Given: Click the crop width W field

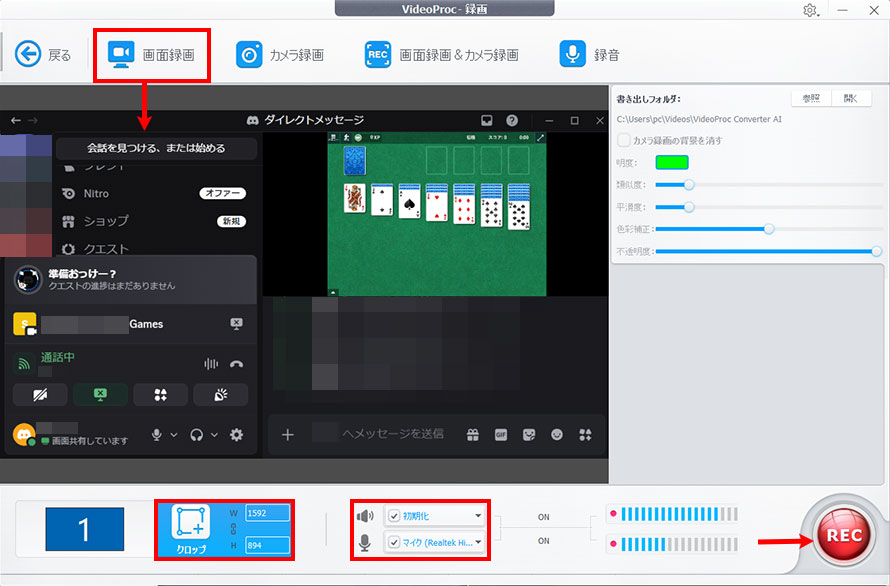Looking at the screenshot, I should [x=267, y=513].
